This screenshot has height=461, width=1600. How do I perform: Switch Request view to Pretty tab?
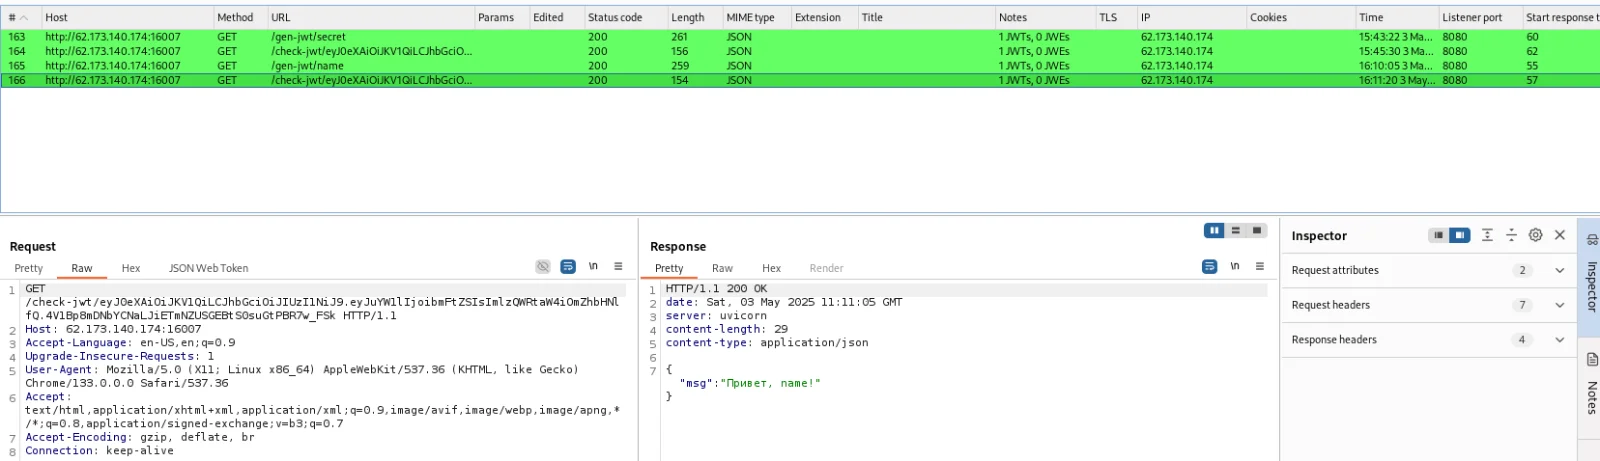tap(29, 268)
